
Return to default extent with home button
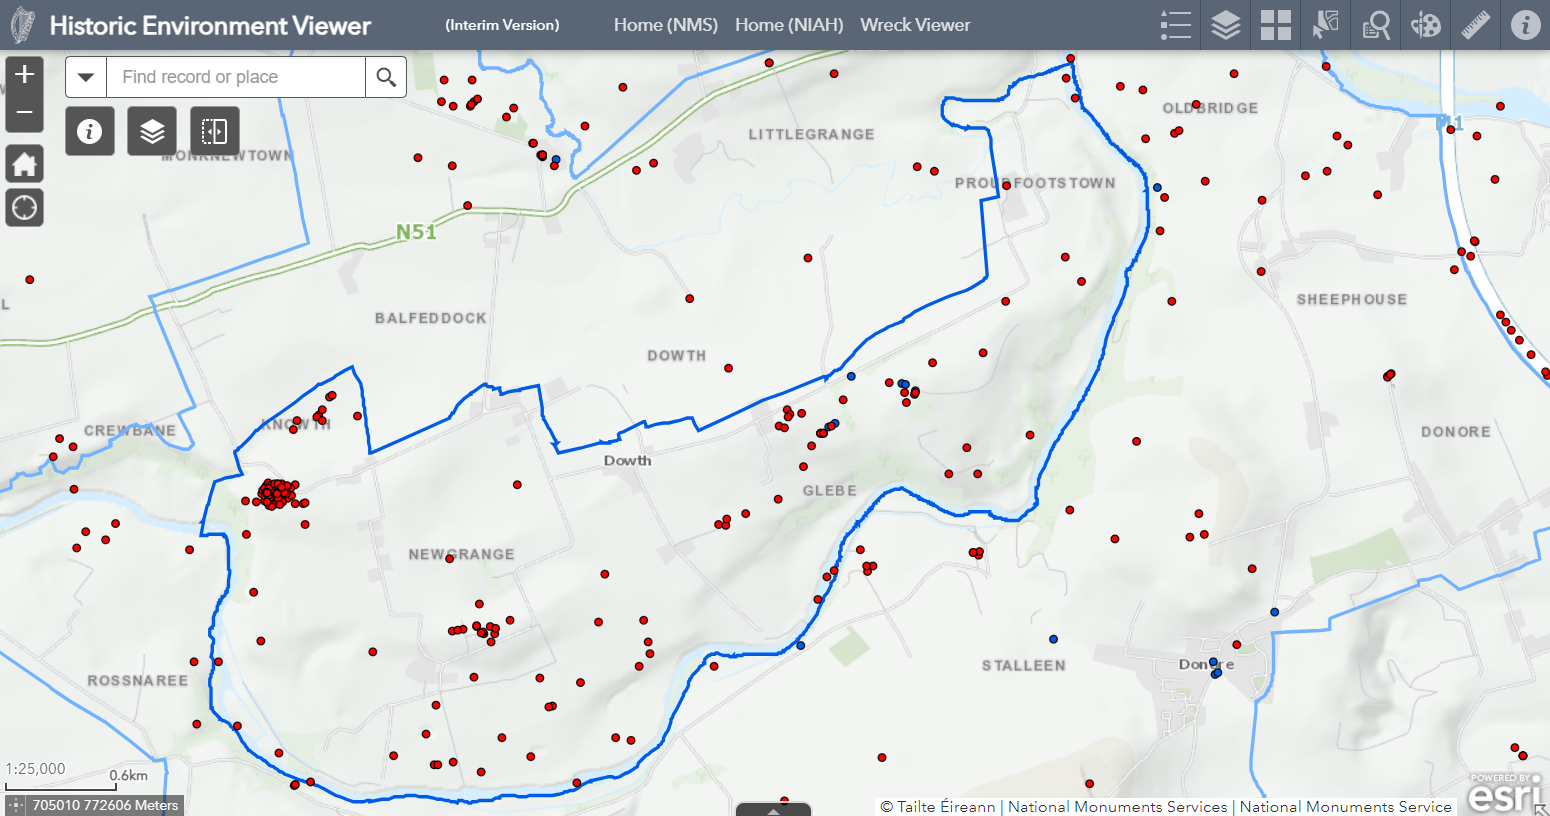point(24,163)
